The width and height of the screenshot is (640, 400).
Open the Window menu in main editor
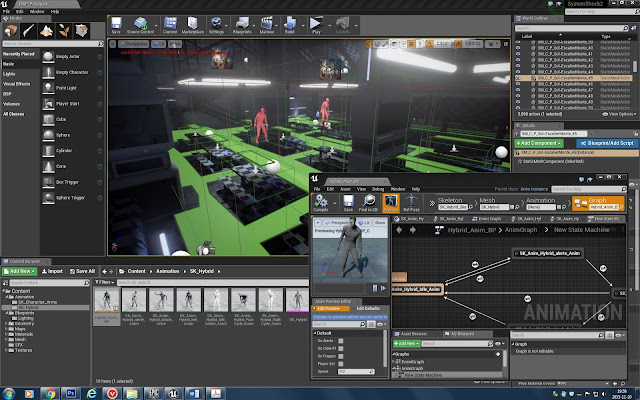click(x=37, y=11)
